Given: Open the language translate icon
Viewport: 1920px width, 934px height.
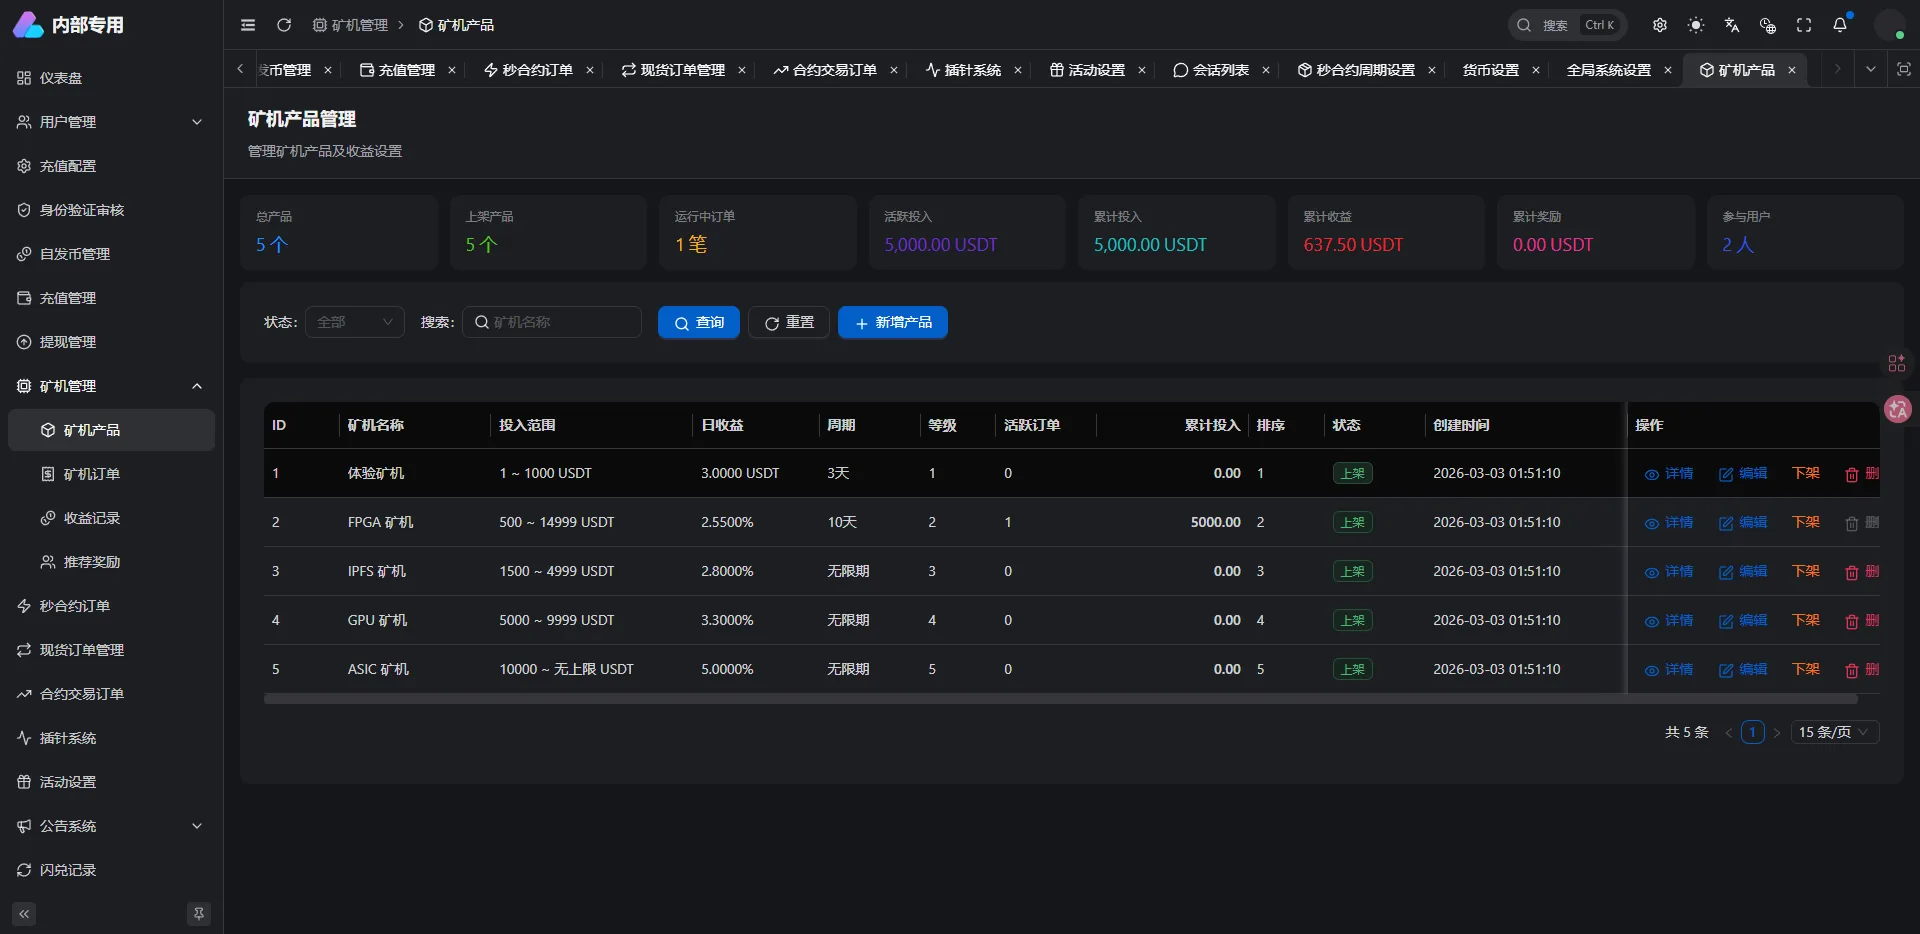Looking at the screenshot, I should pos(1732,25).
